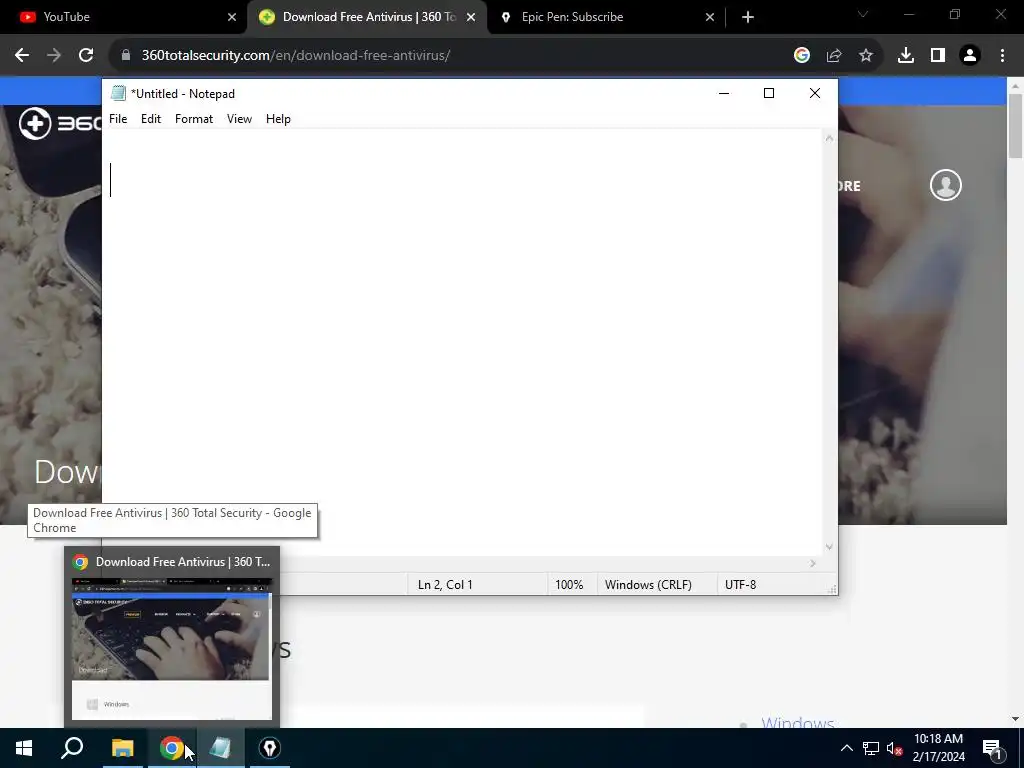The height and width of the screenshot is (768, 1024).
Task: Open Notepad Edit menu
Action: (151, 119)
